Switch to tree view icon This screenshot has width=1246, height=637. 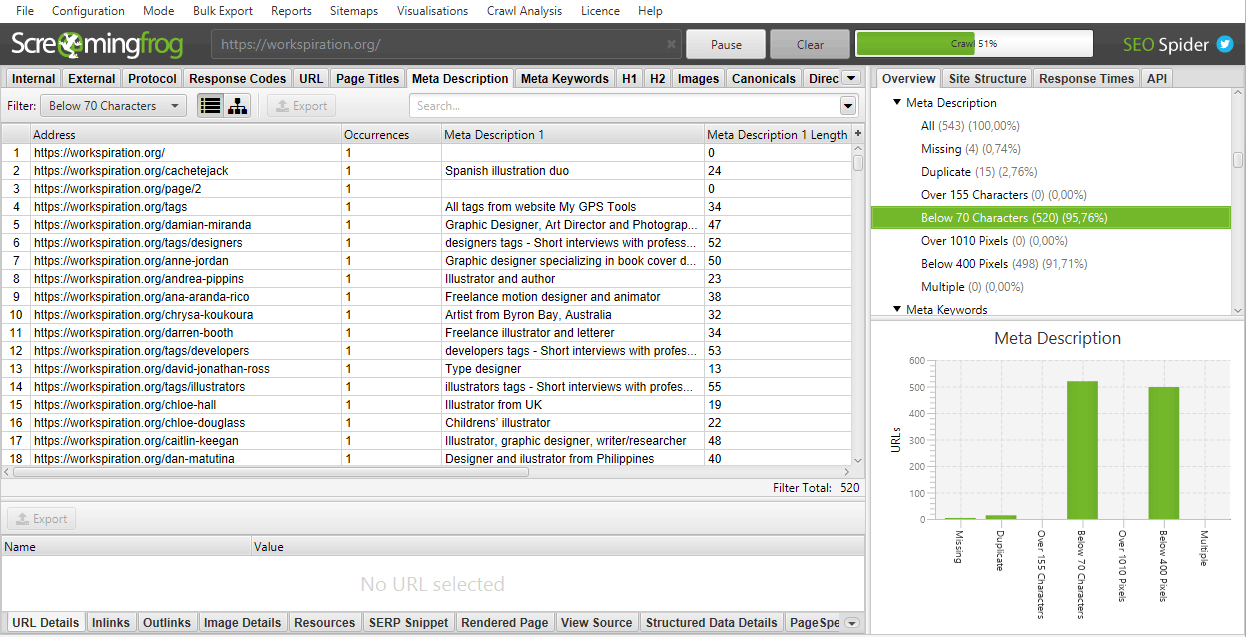coord(237,106)
